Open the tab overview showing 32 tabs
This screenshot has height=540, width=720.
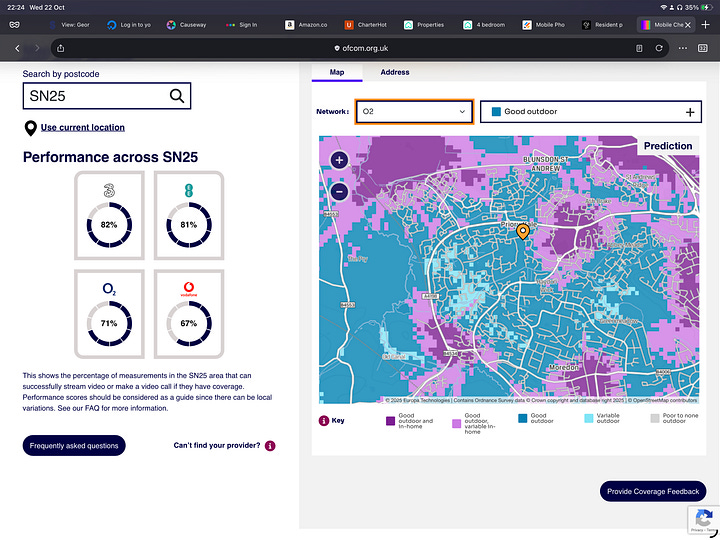703,48
